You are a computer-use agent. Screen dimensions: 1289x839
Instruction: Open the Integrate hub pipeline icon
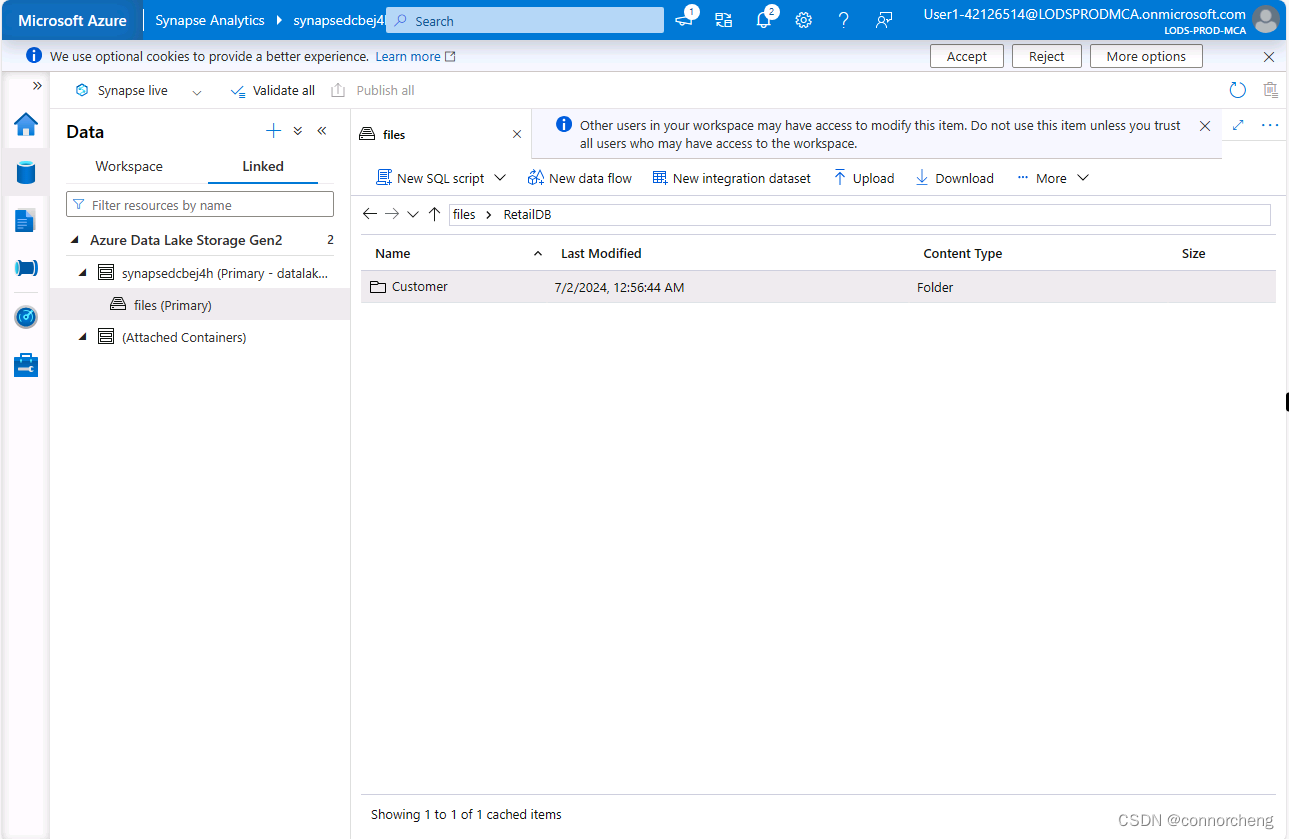tap(26, 268)
